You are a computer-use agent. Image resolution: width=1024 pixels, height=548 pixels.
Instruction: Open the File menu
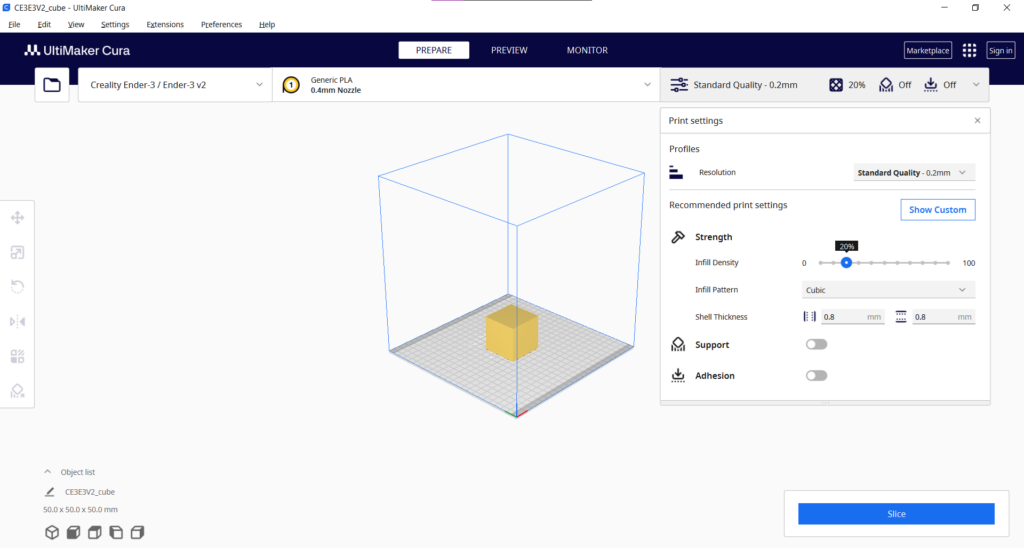pos(14,24)
